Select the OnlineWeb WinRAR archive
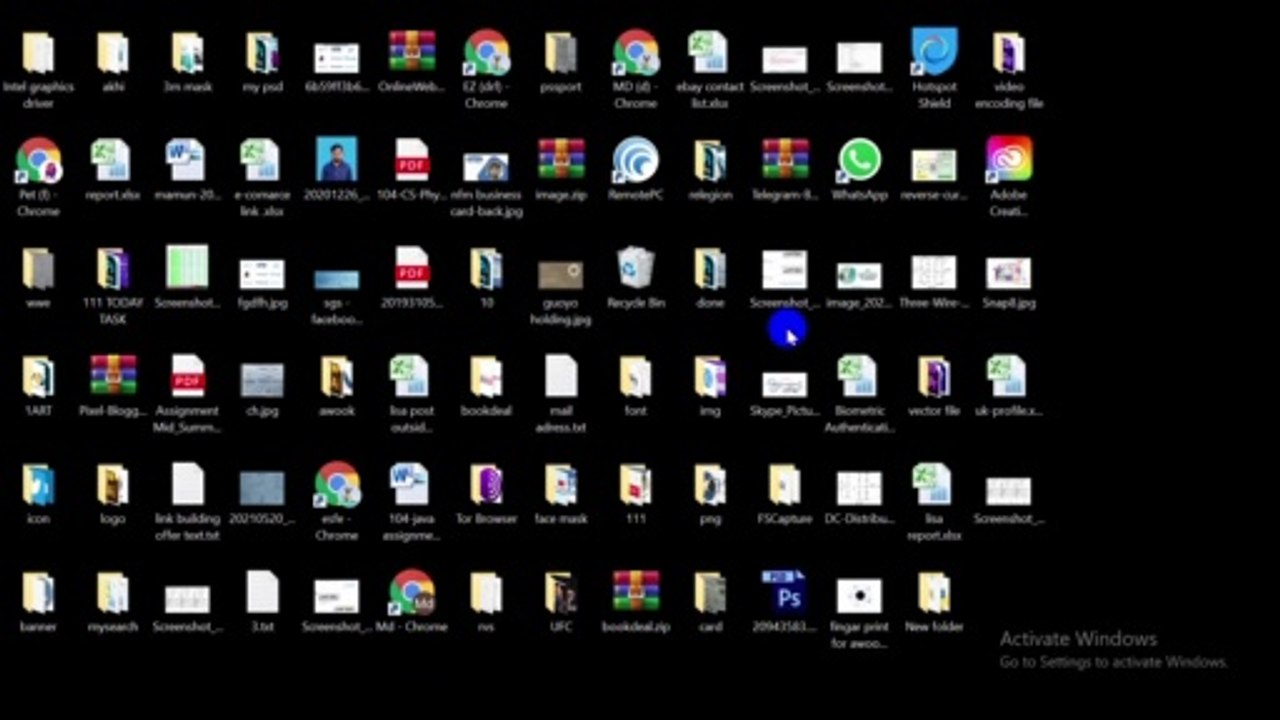This screenshot has height=720, width=1280. point(412,53)
